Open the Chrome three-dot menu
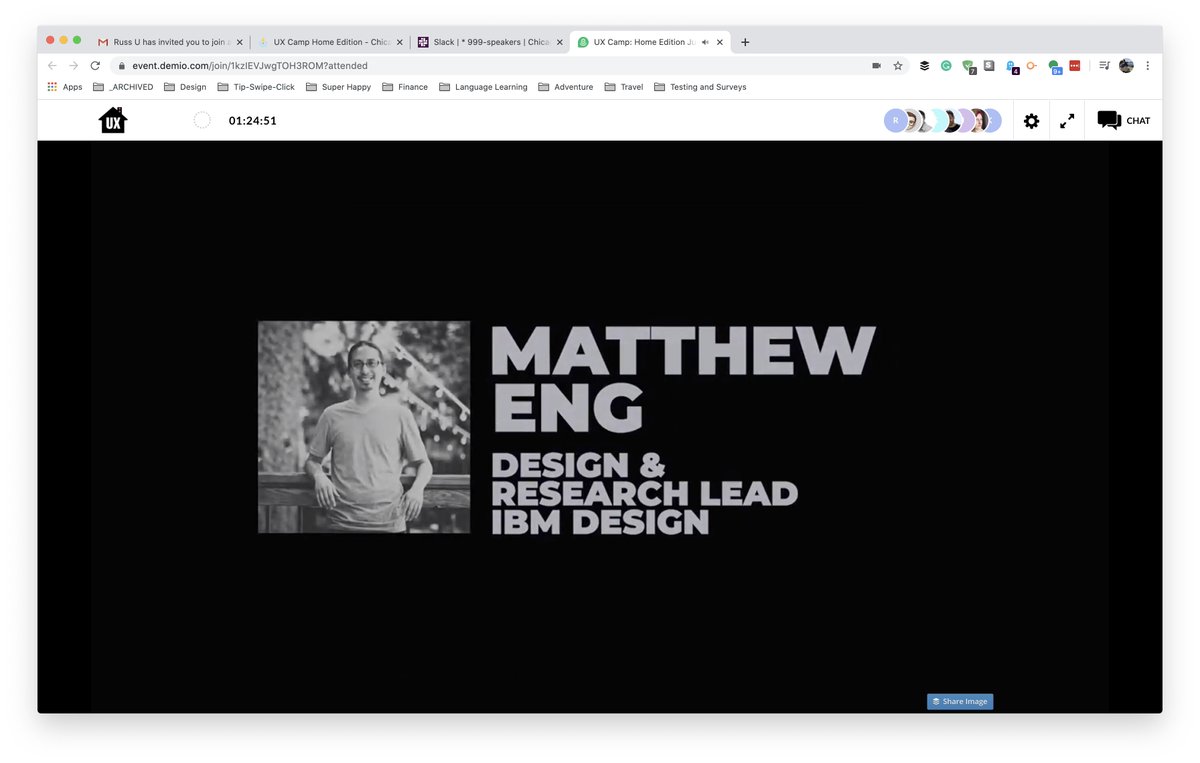The width and height of the screenshot is (1200, 763). pos(1148,66)
